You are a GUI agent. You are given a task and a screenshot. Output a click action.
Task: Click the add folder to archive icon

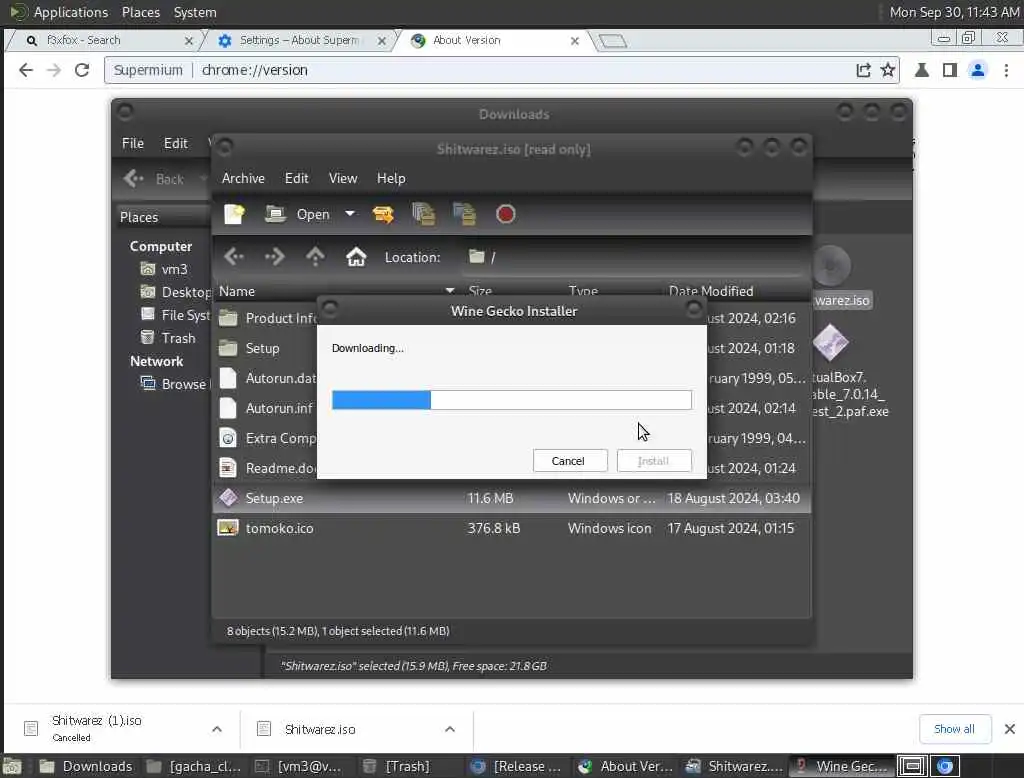464,214
